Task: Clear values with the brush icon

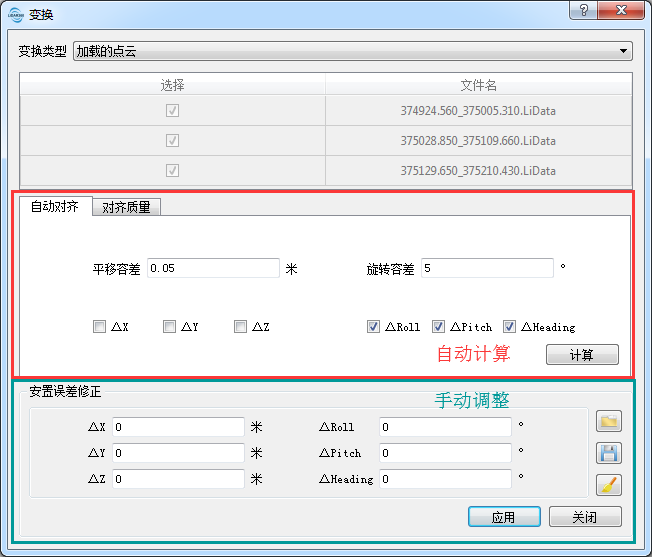Action: [x=609, y=485]
